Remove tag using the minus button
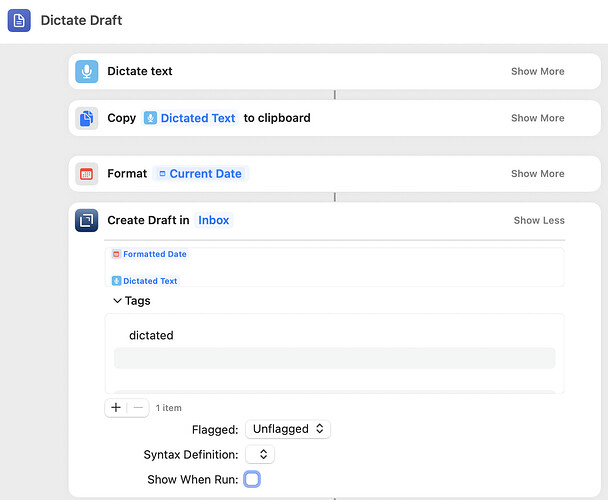 pyautogui.click(x=138, y=408)
